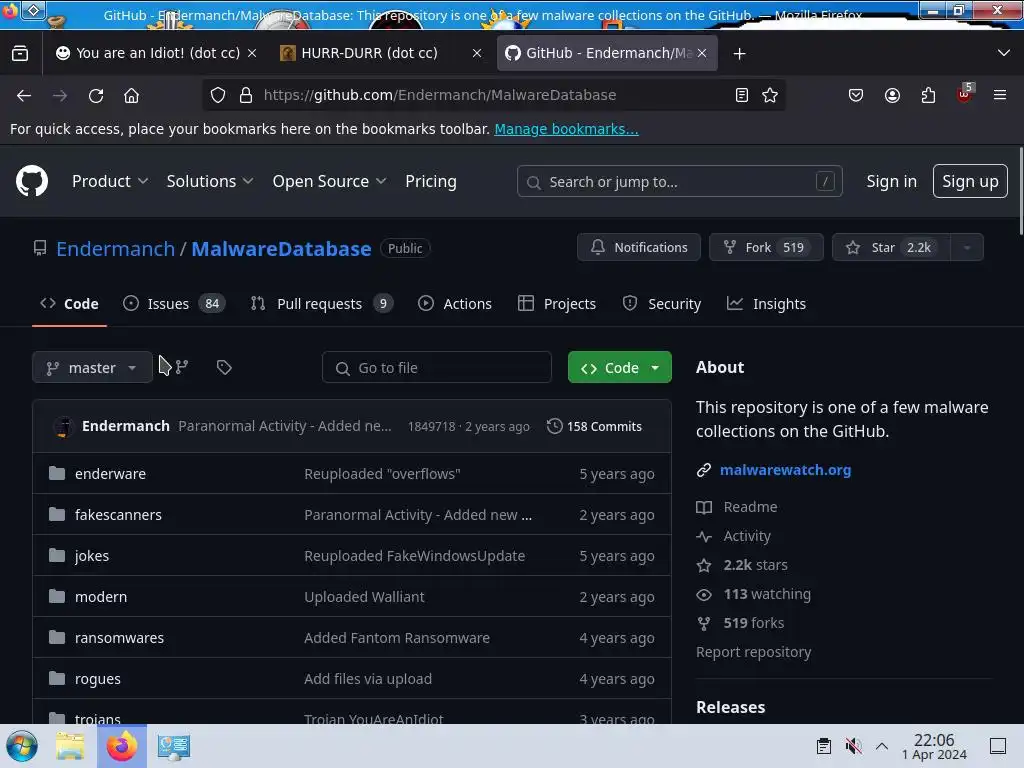Screen dimensions: 1024x768
Task: Click Report repository link
Action: 754,652
